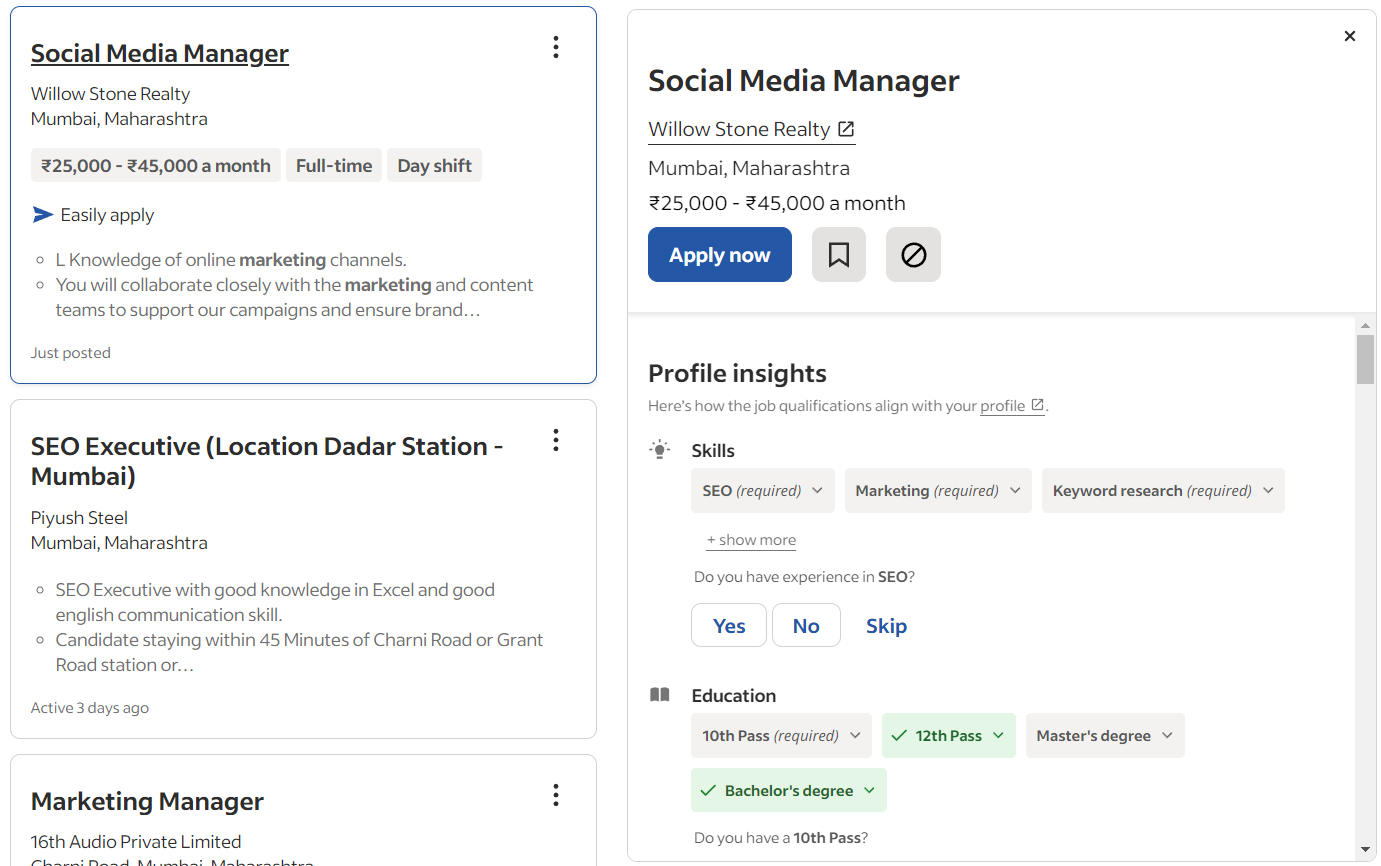Click Just posted label
The height and width of the screenshot is (866, 1381).
(71, 353)
